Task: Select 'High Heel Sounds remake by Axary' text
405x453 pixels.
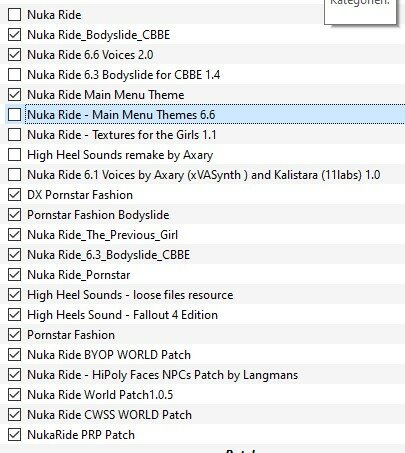Action: click(x=120, y=155)
